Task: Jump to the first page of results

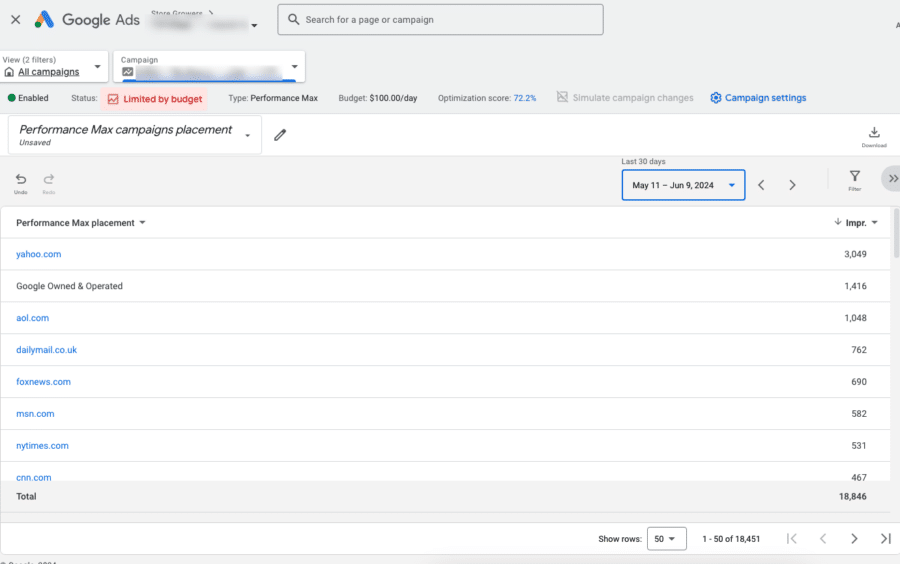Action: coord(792,538)
